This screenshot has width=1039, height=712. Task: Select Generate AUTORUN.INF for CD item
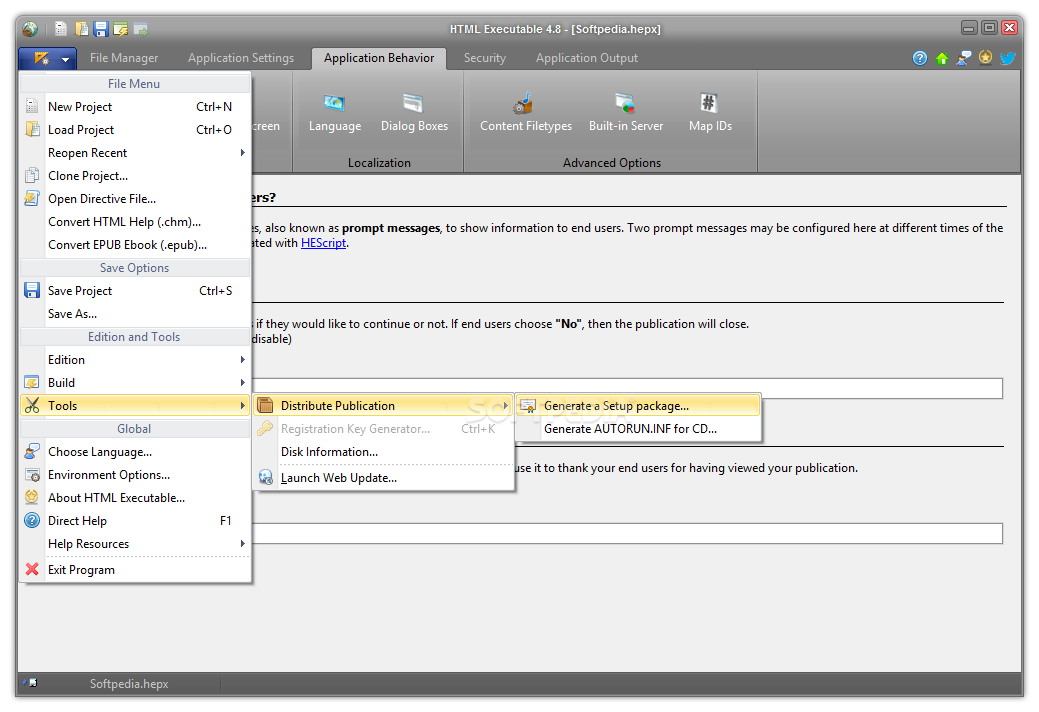pos(638,429)
